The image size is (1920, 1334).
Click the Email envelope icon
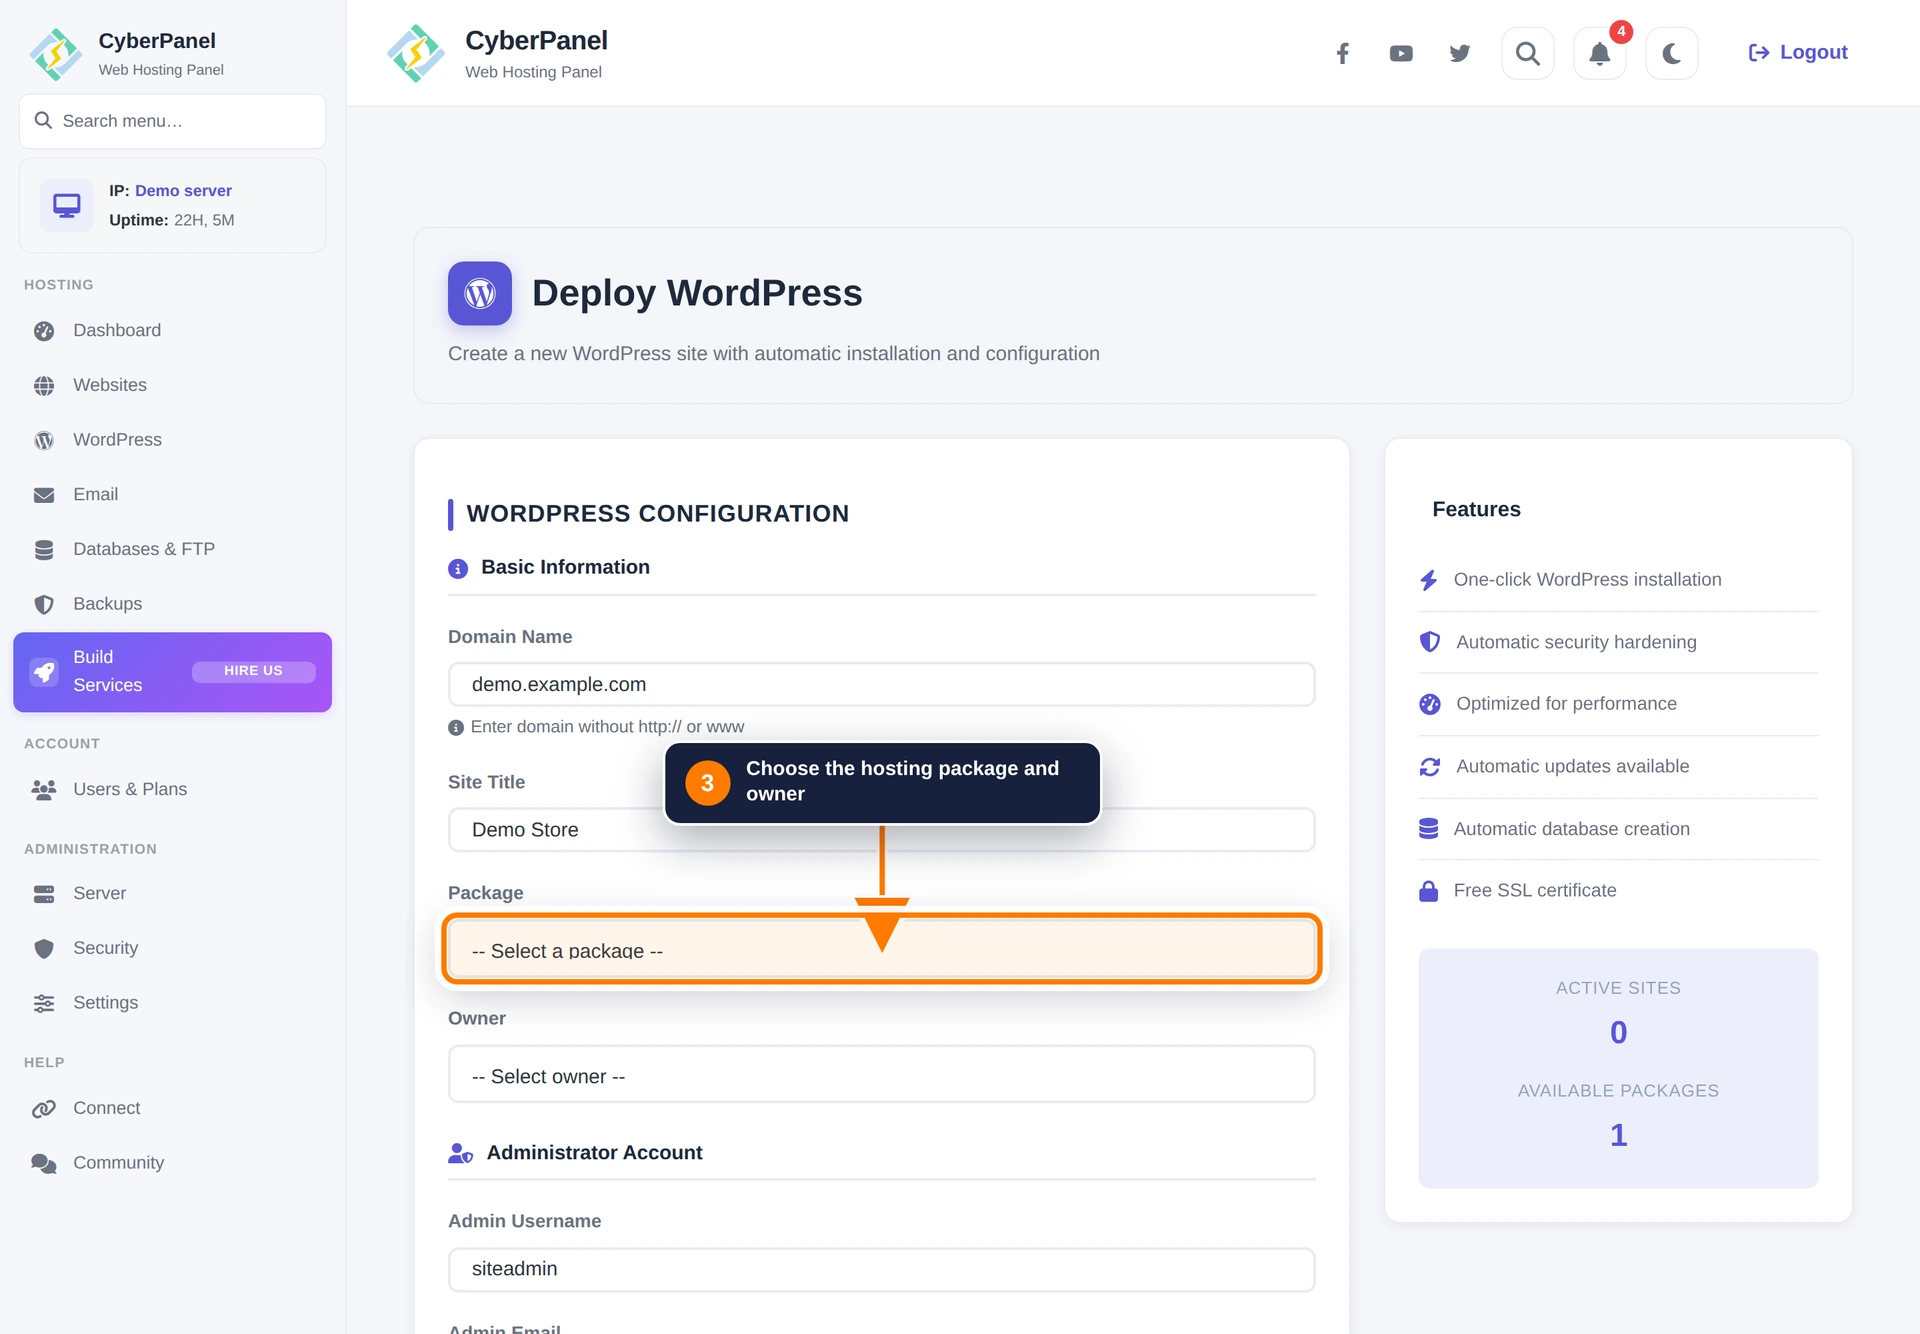[44, 495]
